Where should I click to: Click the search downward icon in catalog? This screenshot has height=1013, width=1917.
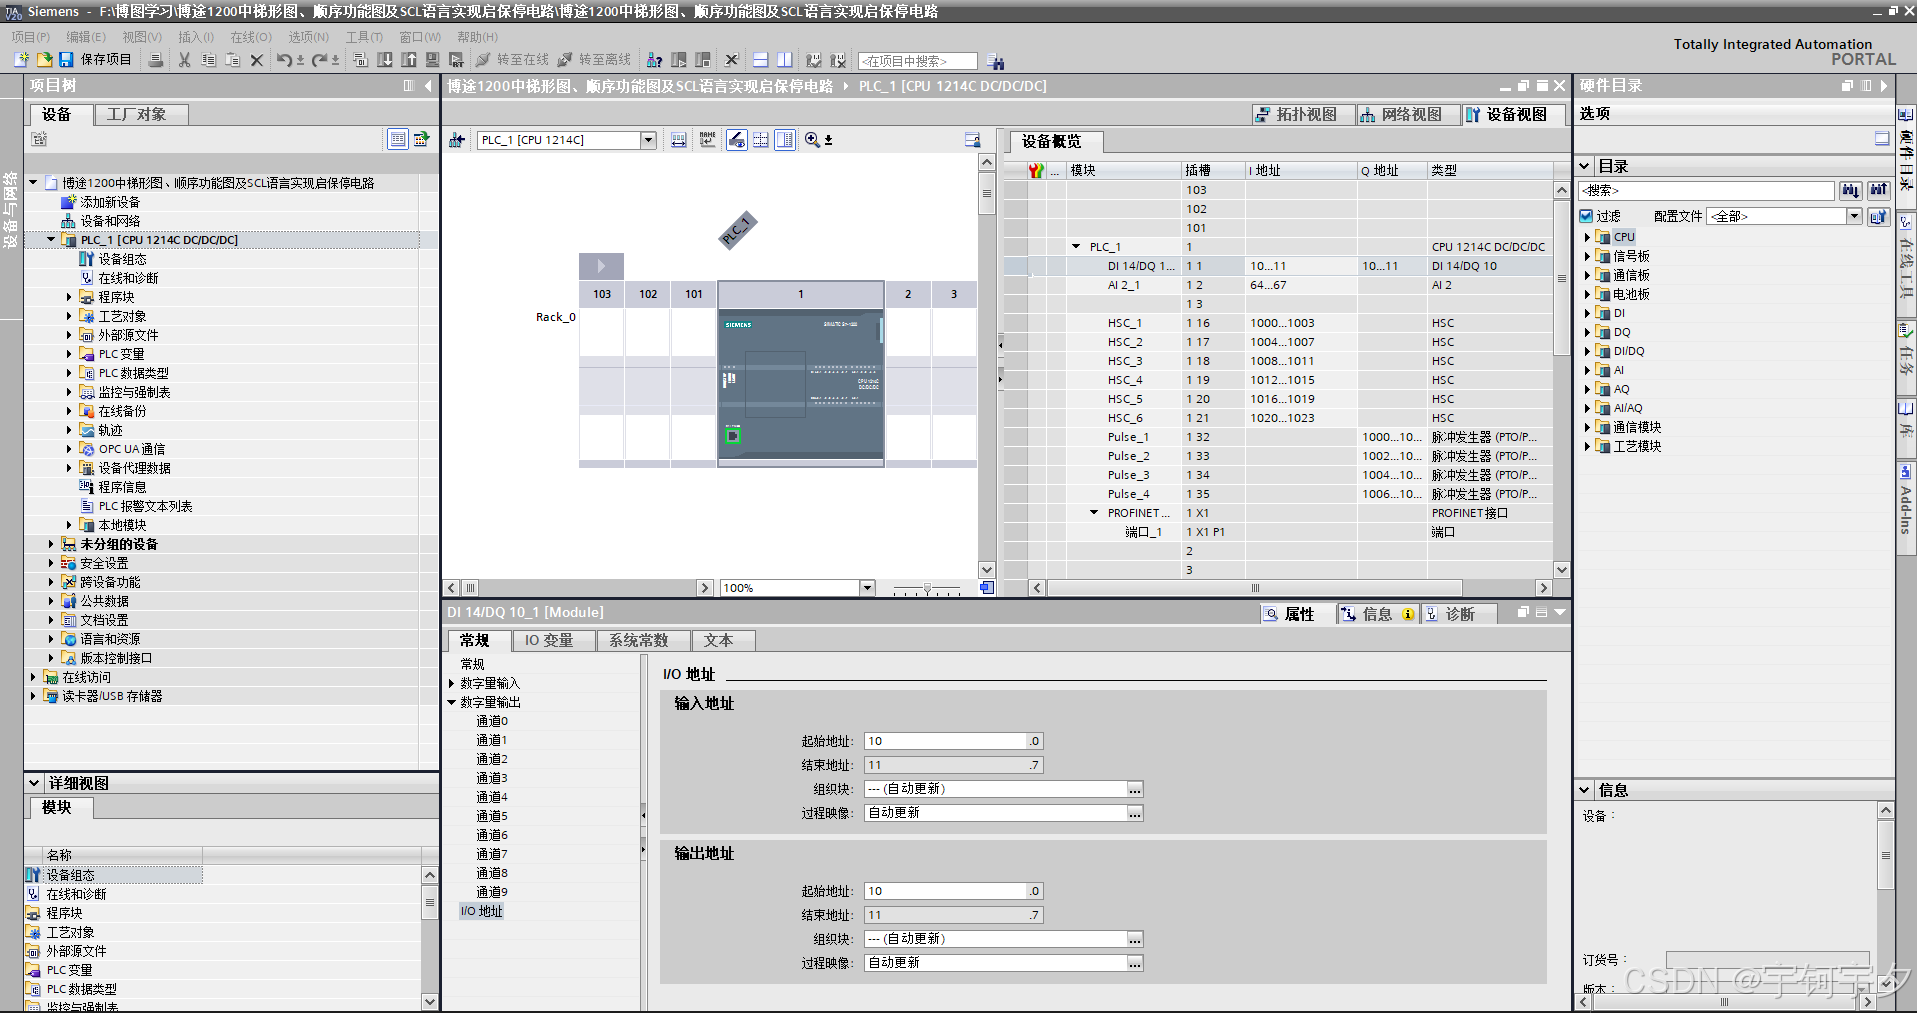point(1851,190)
